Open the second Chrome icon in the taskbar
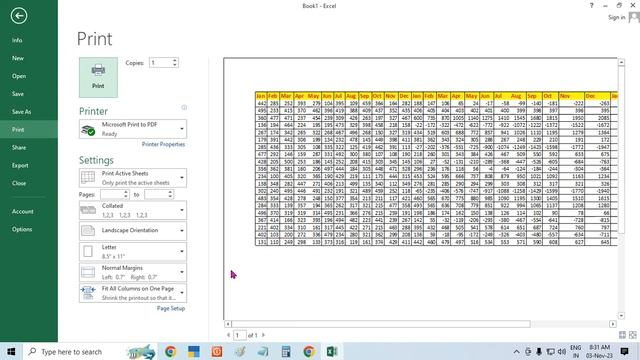The width and height of the screenshot is (640, 360). coord(309,351)
